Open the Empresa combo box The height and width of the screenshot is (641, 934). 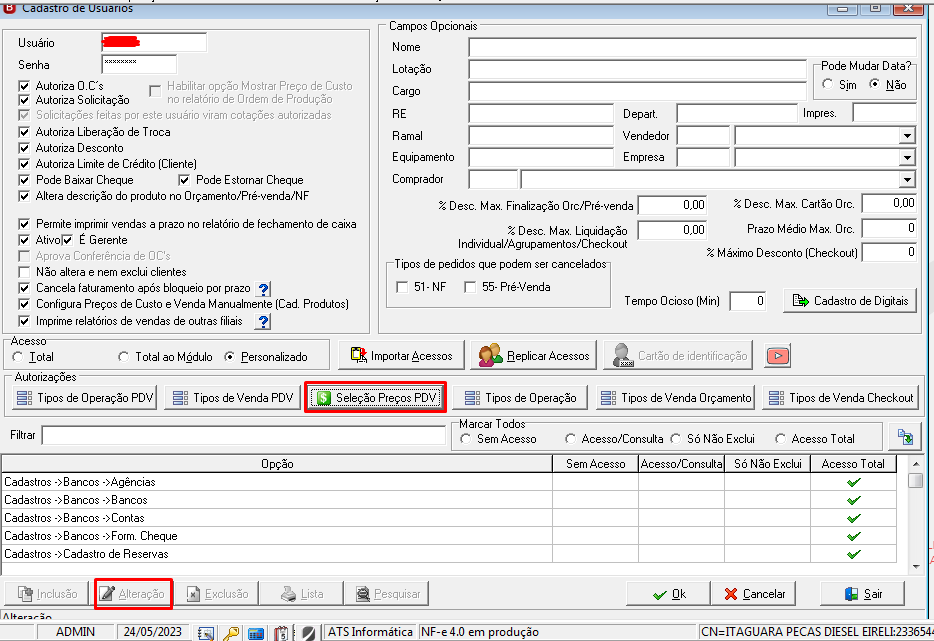[x=907, y=158]
